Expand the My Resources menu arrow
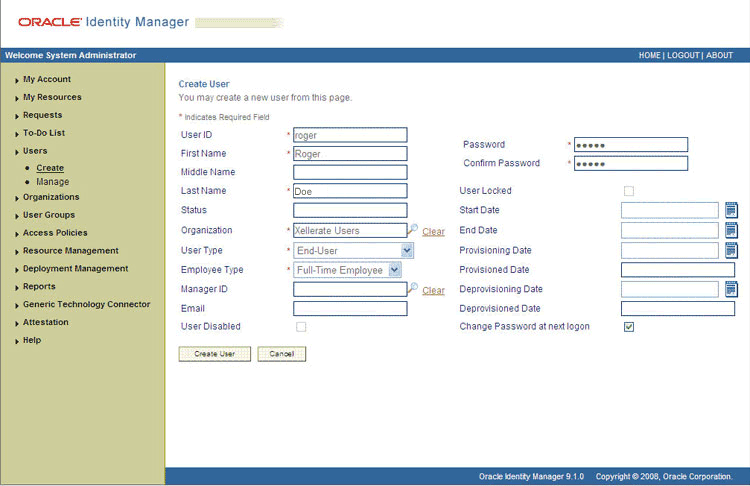 coord(17,98)
